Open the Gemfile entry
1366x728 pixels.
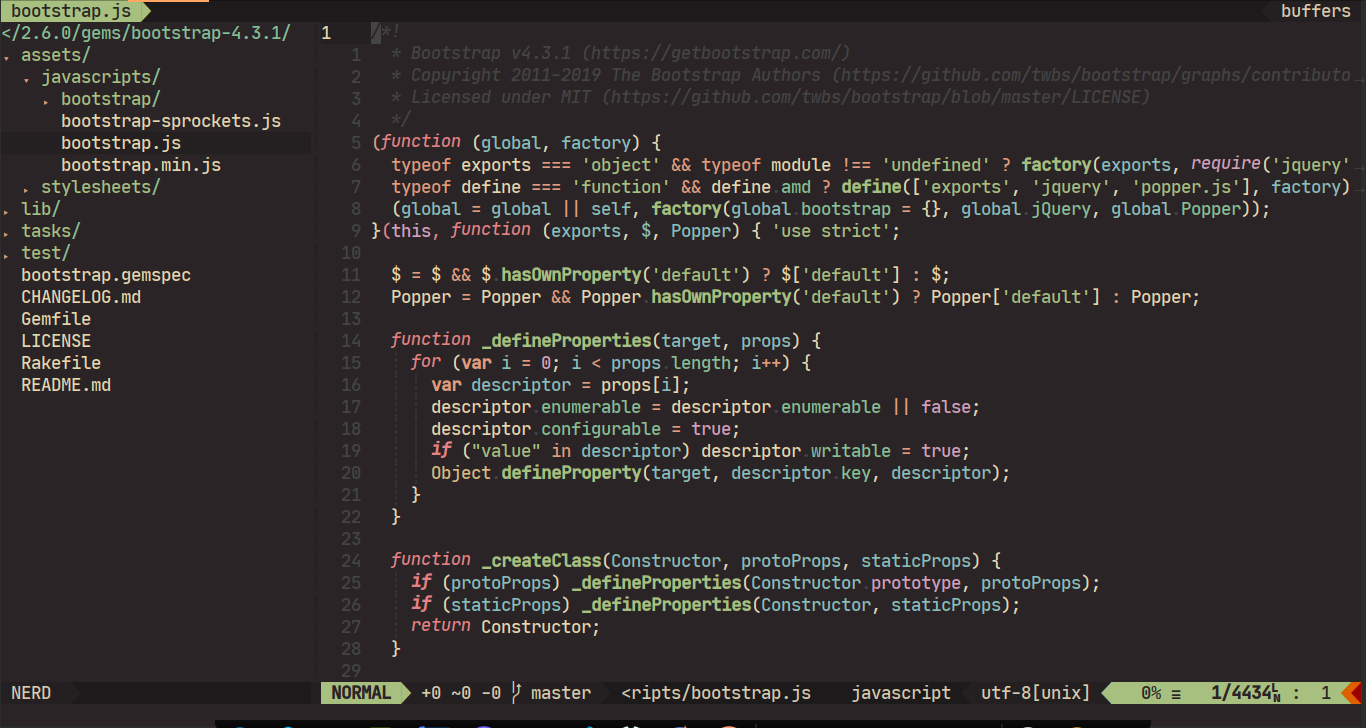click(x=56, y=319)
